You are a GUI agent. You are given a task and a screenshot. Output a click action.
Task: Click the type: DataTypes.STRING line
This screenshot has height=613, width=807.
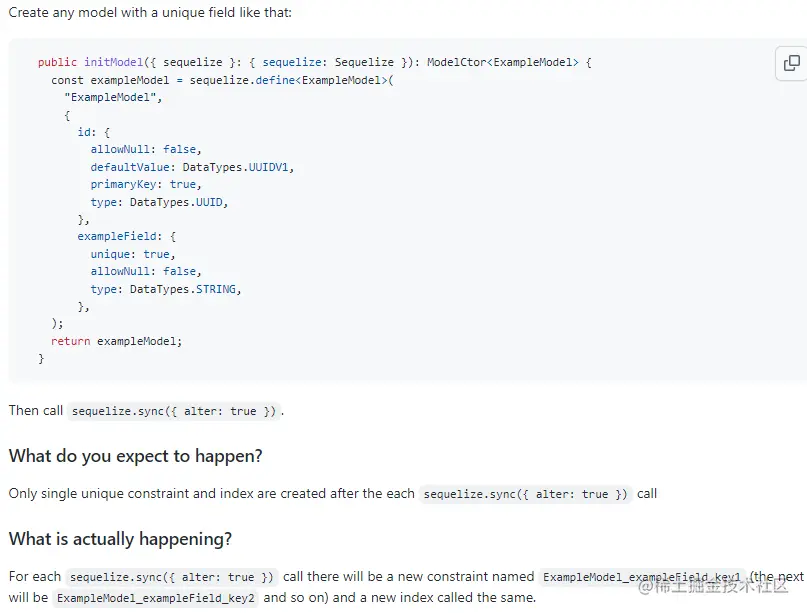coord(166,289)
